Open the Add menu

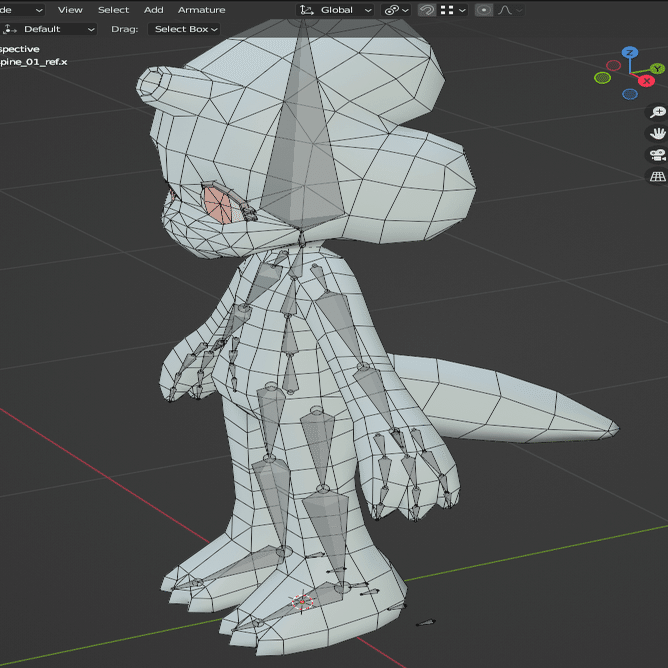(153, 10)
